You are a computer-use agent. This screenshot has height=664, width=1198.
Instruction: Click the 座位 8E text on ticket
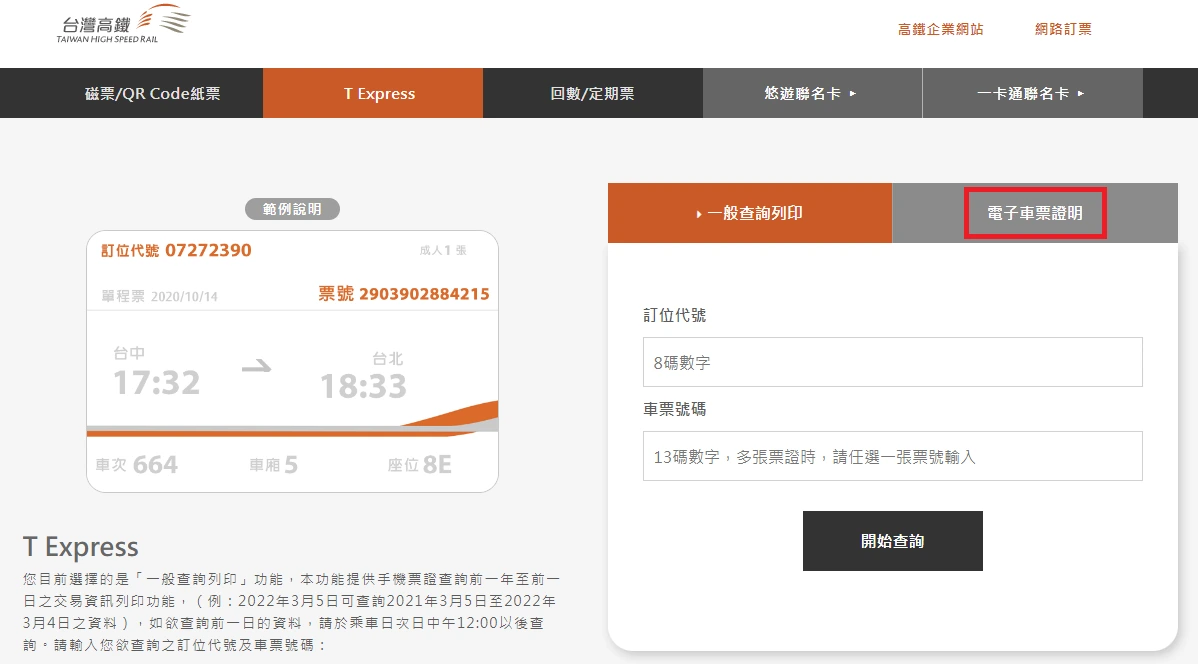coord(419,465)
